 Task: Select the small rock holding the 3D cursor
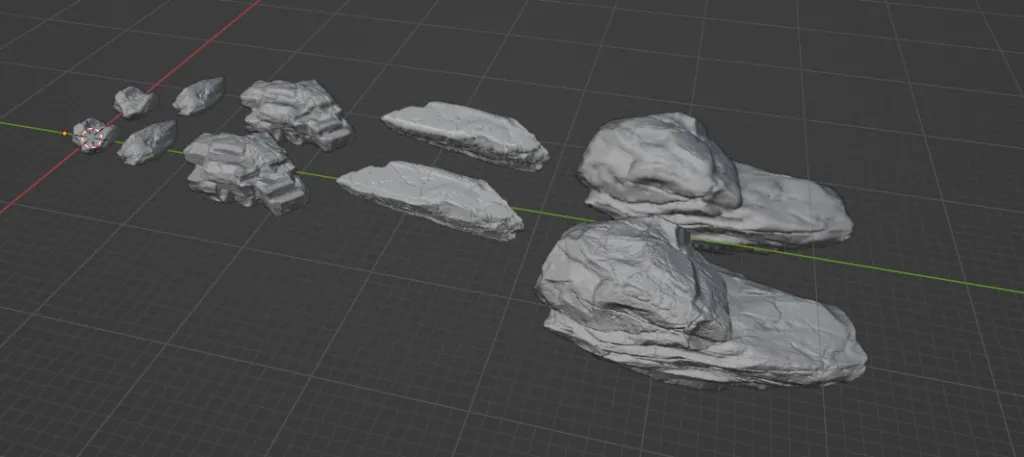pos(95,136)
